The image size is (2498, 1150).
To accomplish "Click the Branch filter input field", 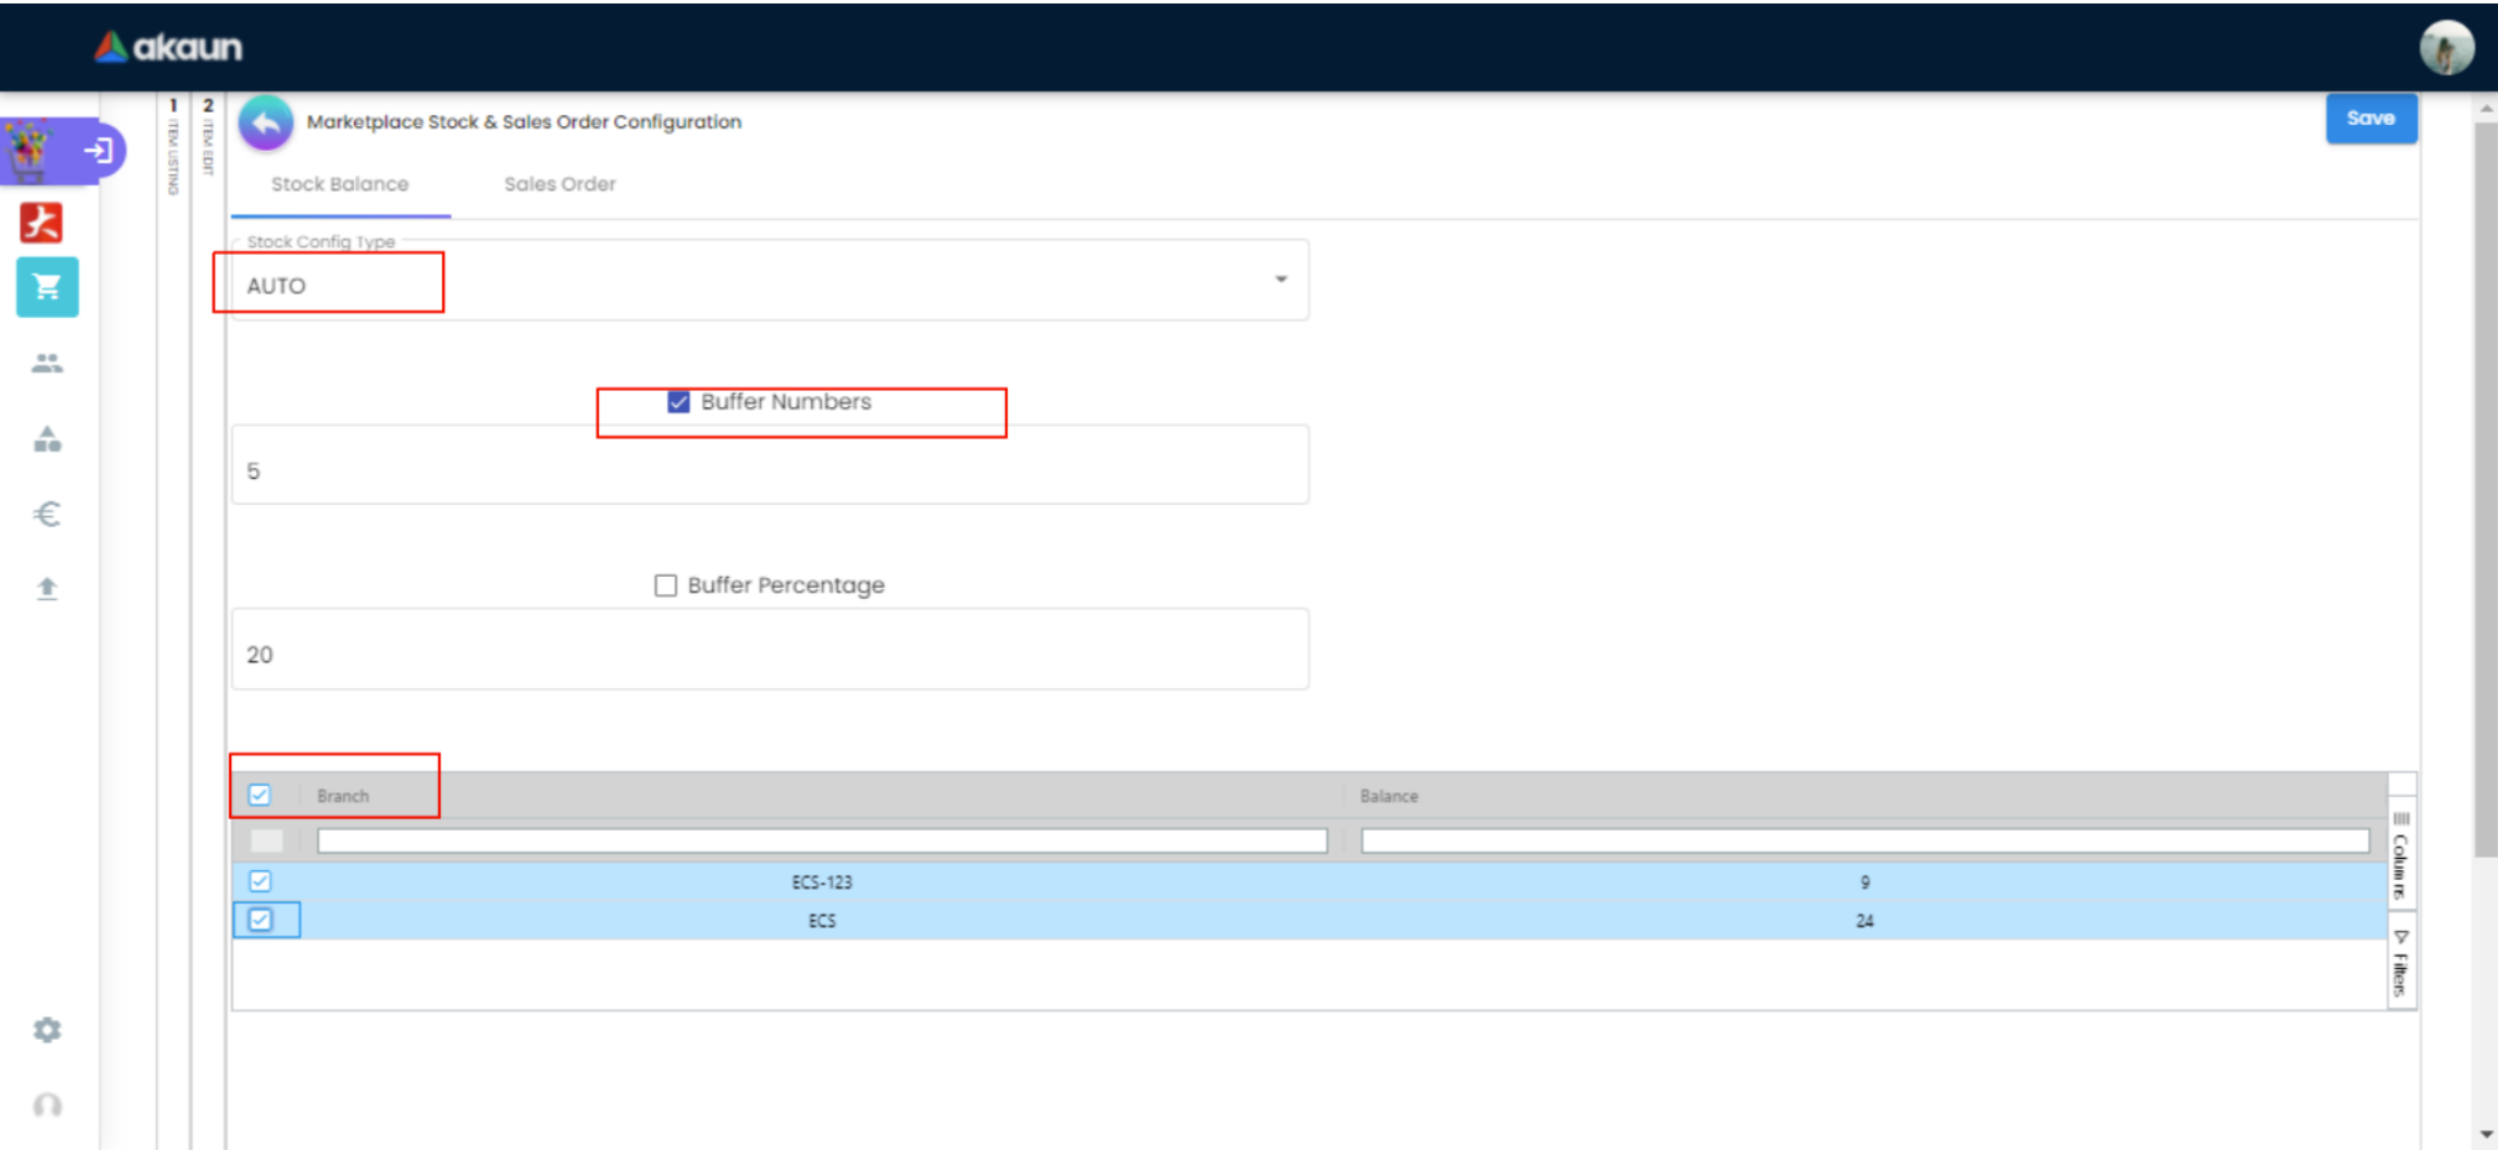I will (x=821, y=841).
